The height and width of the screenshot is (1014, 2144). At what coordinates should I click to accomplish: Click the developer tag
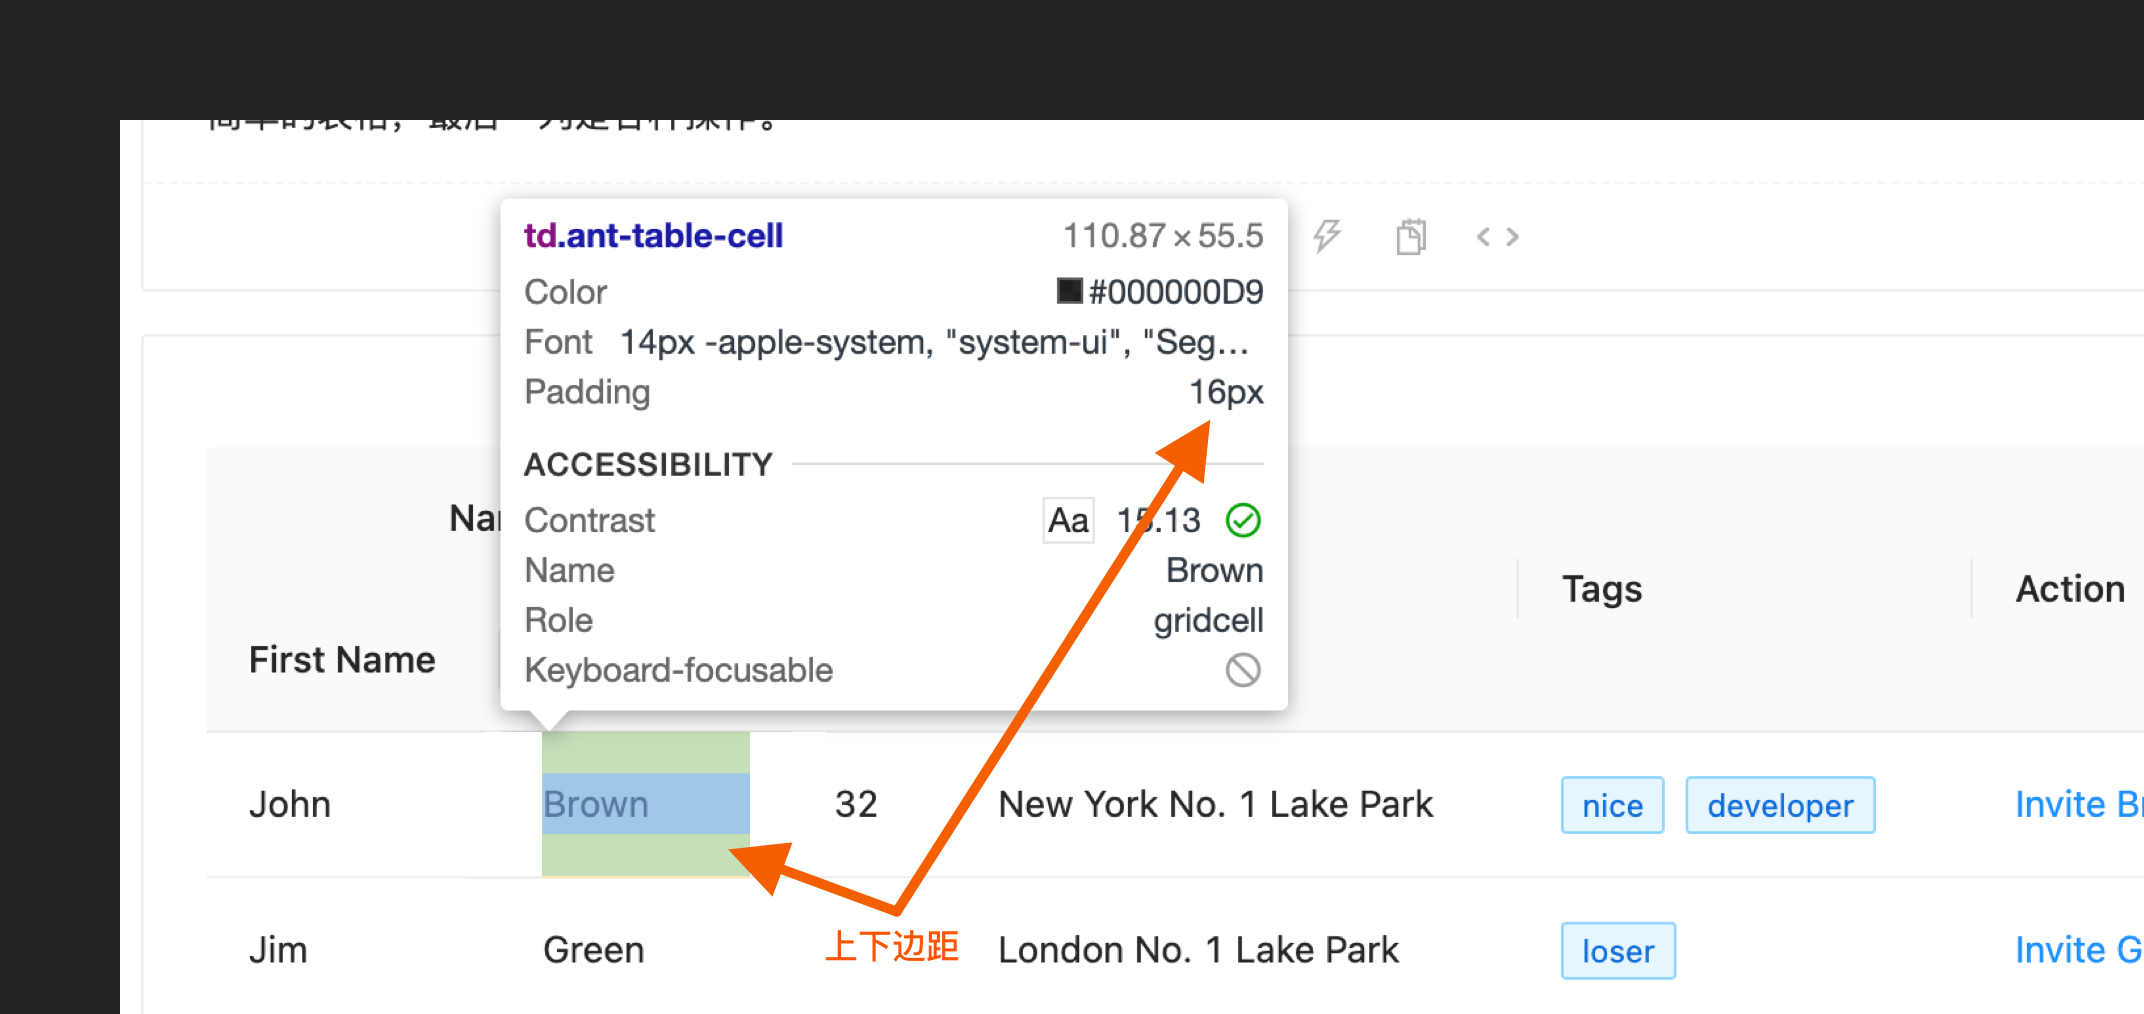[x=1780, y=805]
